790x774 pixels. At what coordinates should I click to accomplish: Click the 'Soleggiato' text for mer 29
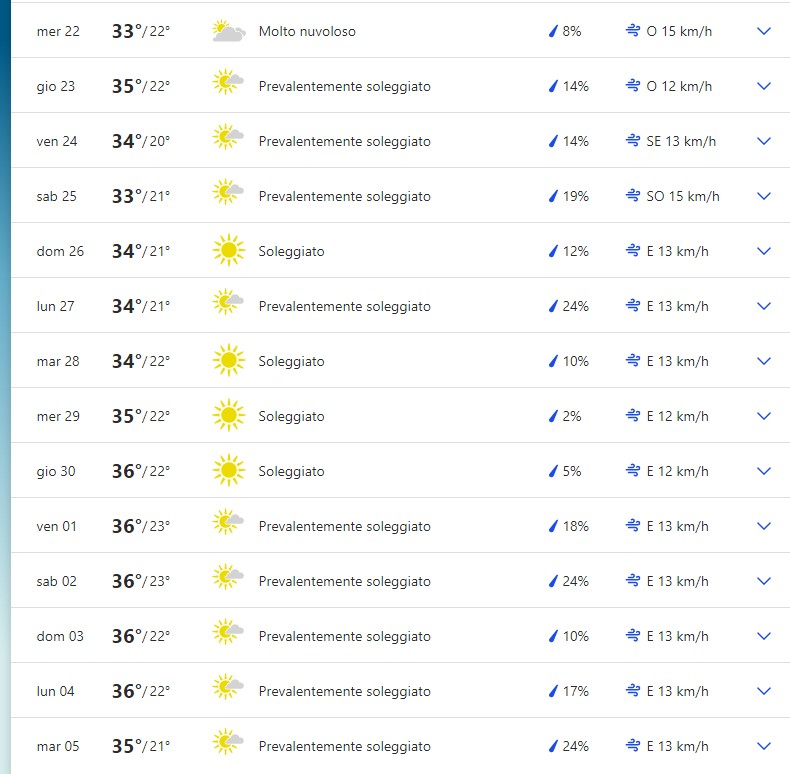coord(291,416)
